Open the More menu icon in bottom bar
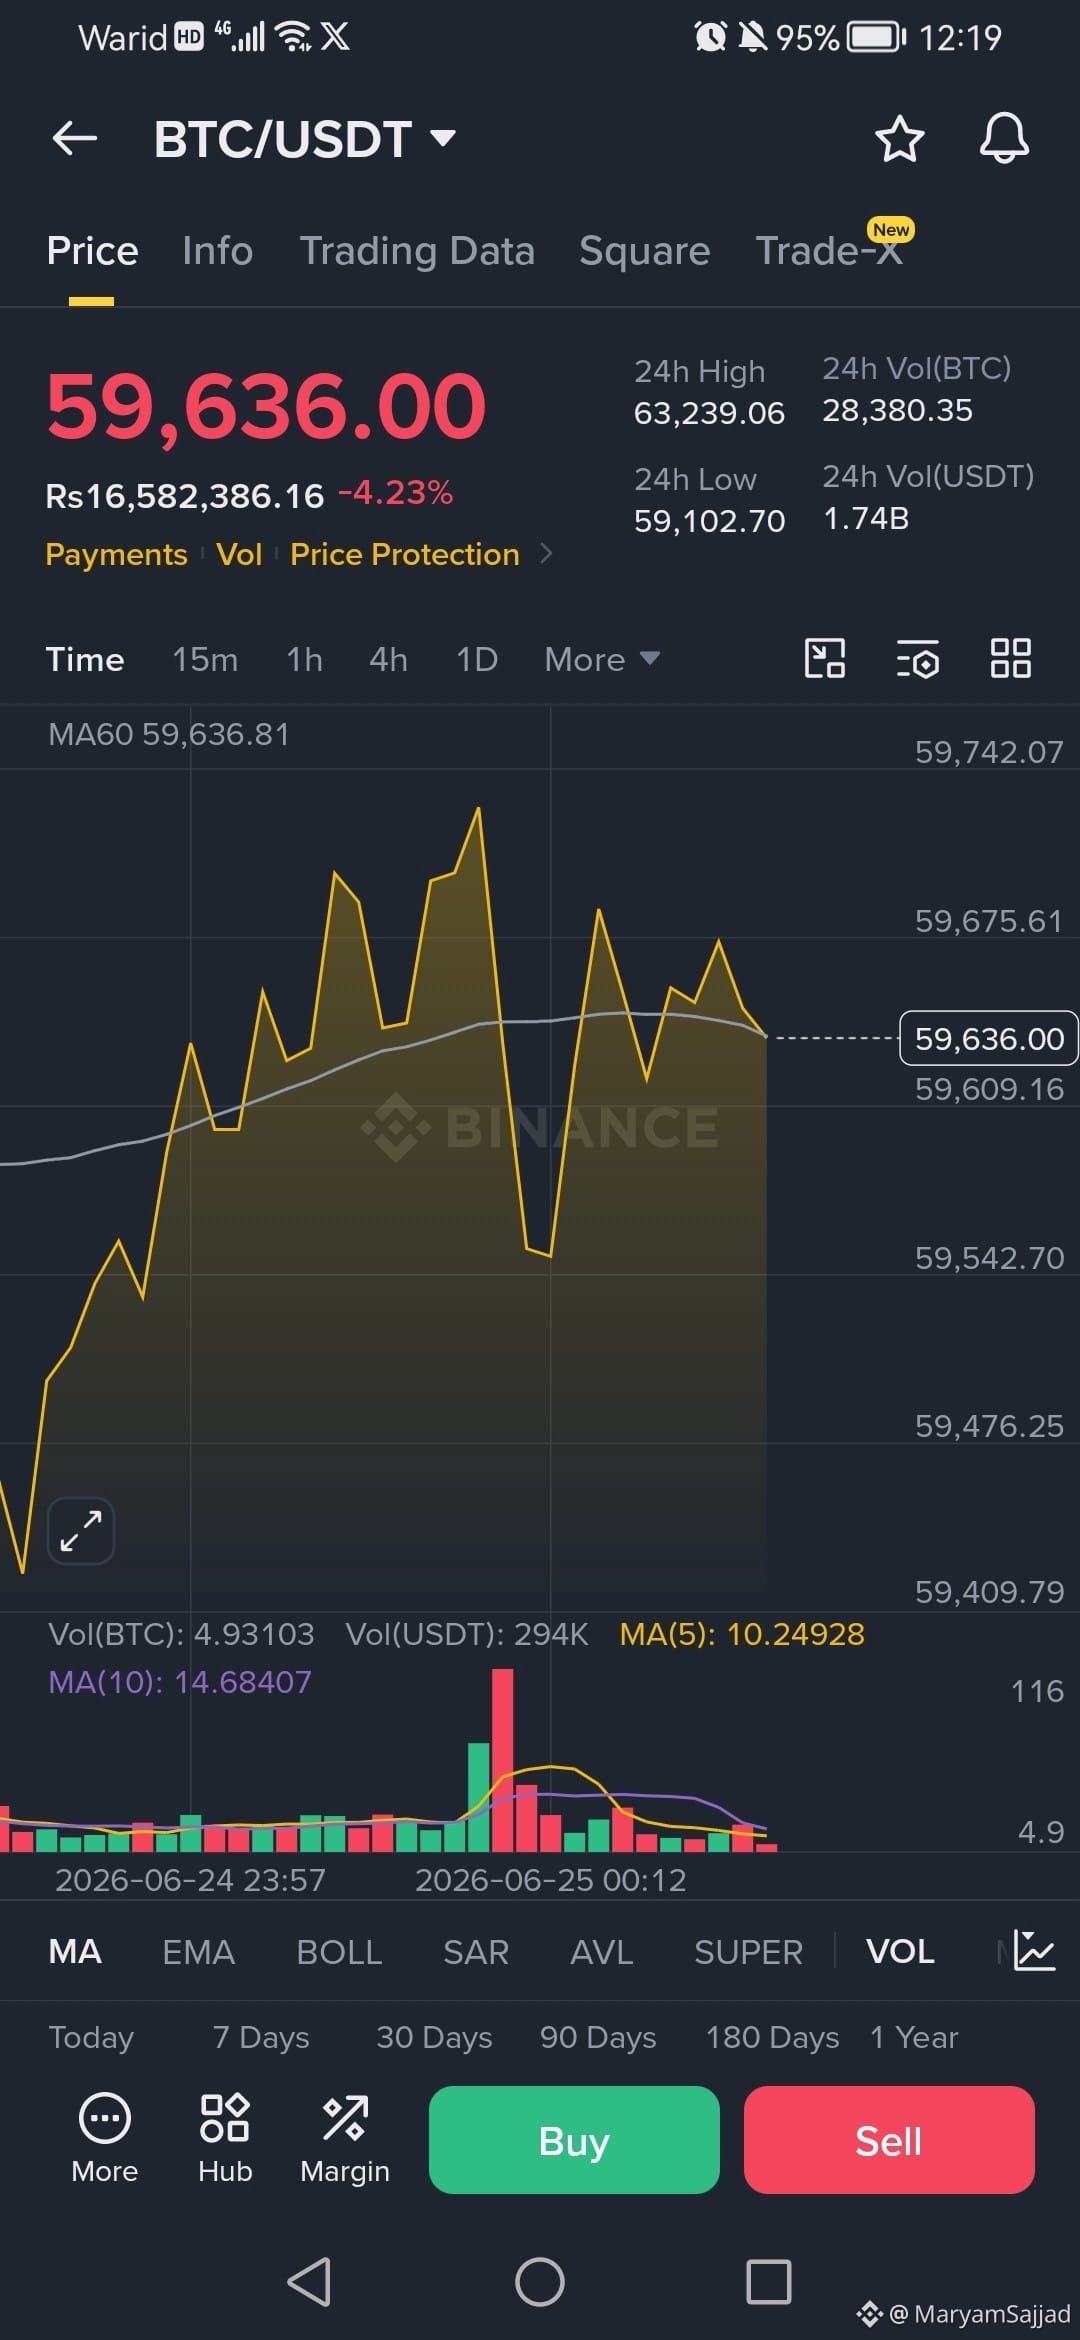Image resolution: width=1080 pixels, height=2340 pixels. (104, 2137)
